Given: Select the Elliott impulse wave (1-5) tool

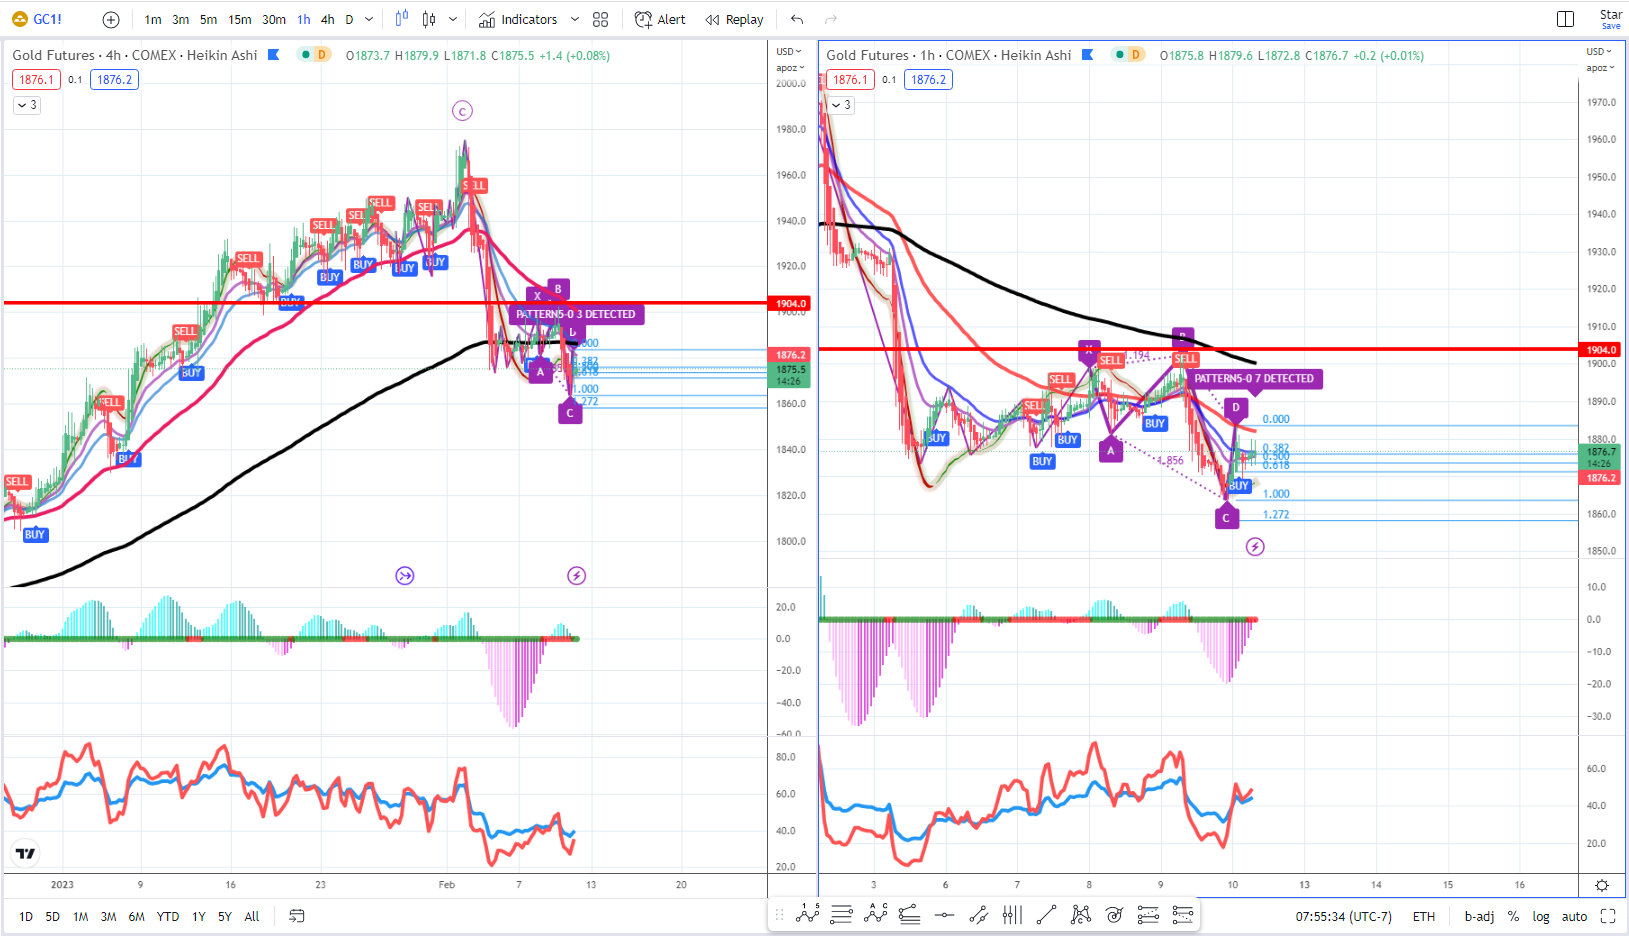Looking at the screenshot, I should tap(808, 914).
